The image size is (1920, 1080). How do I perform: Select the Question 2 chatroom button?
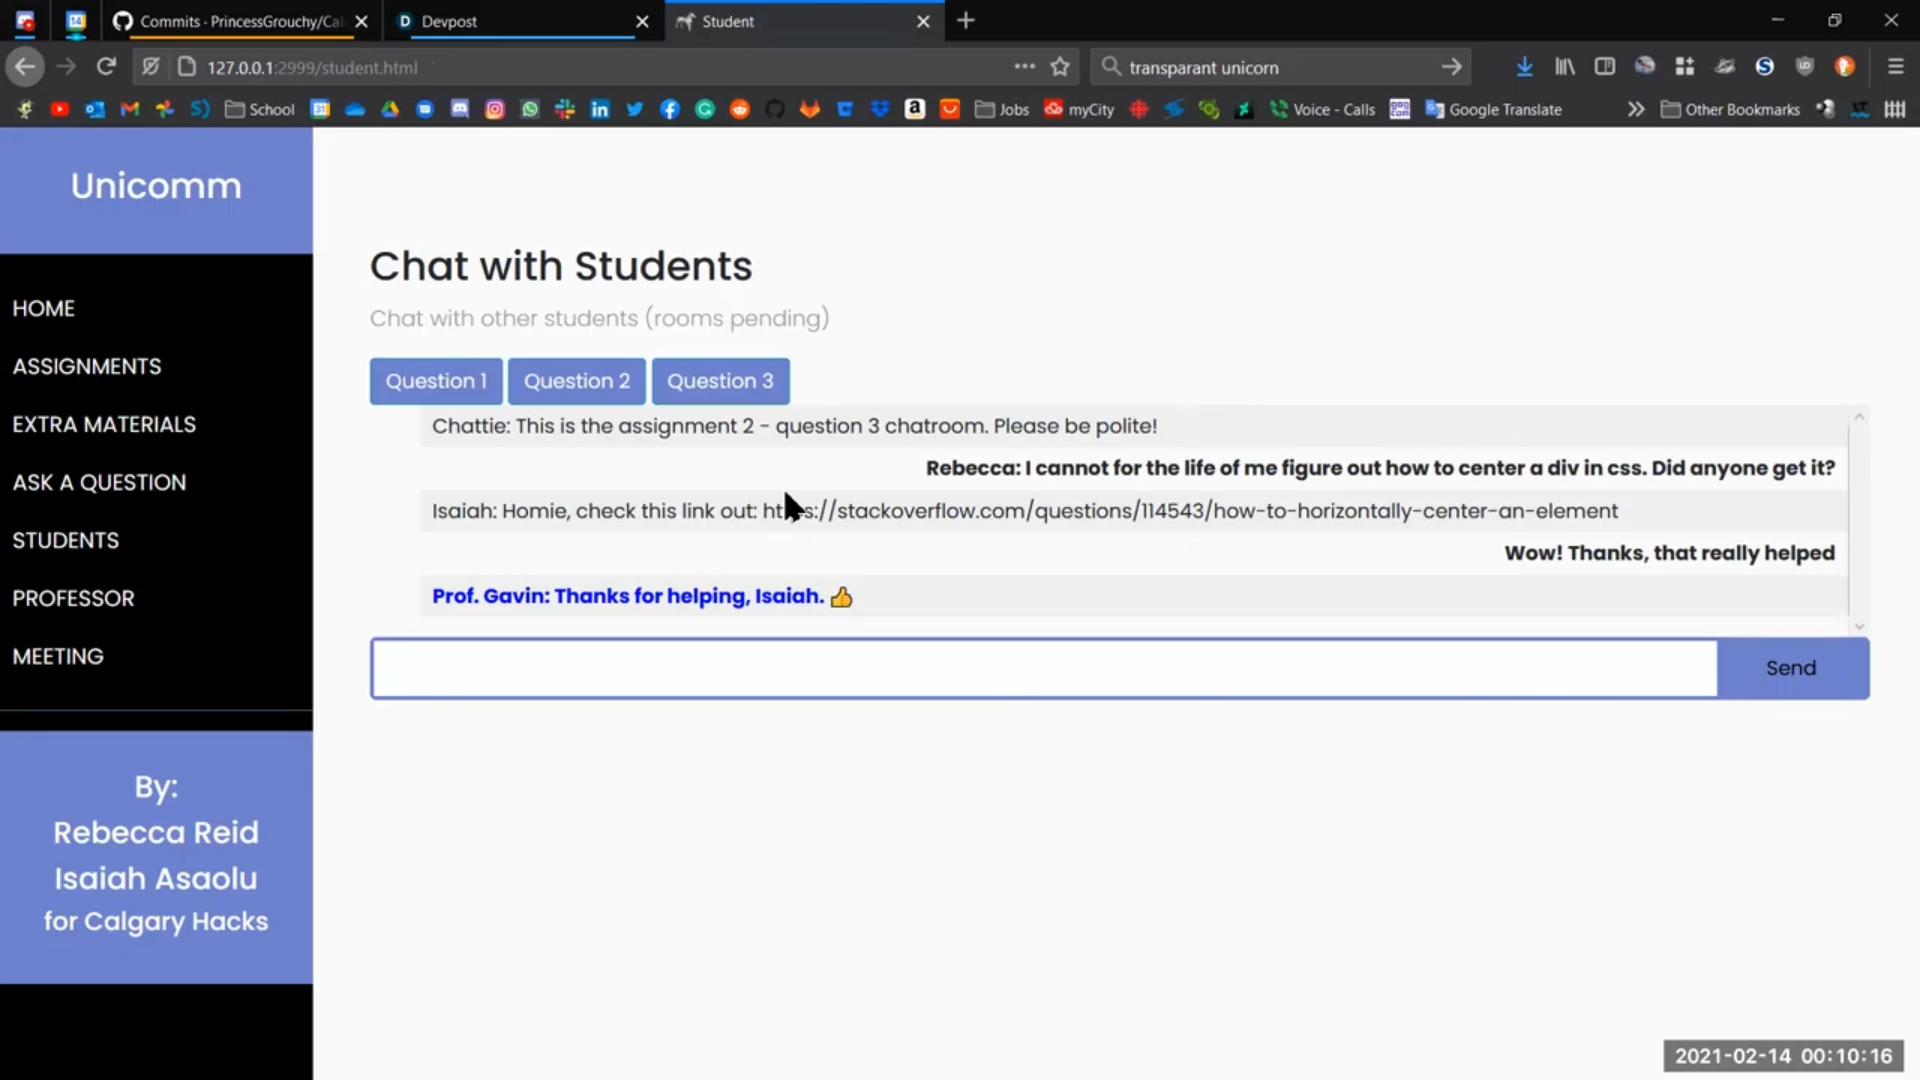pyautogui.click(x=577, y=381)
